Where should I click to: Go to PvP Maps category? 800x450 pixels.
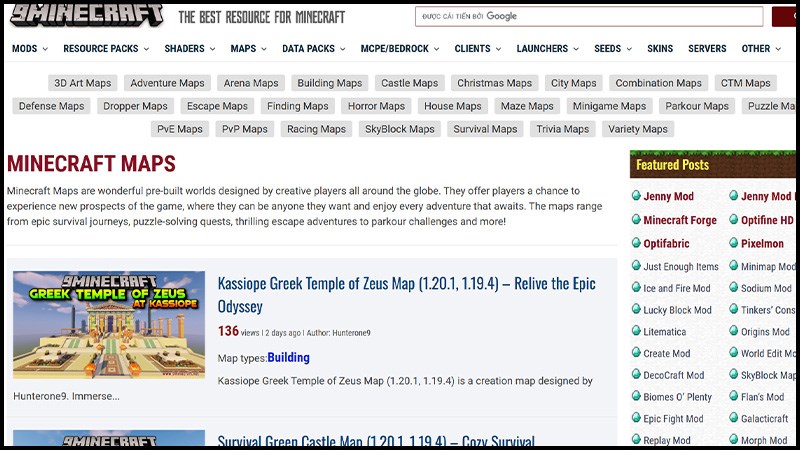coord(245,129)
